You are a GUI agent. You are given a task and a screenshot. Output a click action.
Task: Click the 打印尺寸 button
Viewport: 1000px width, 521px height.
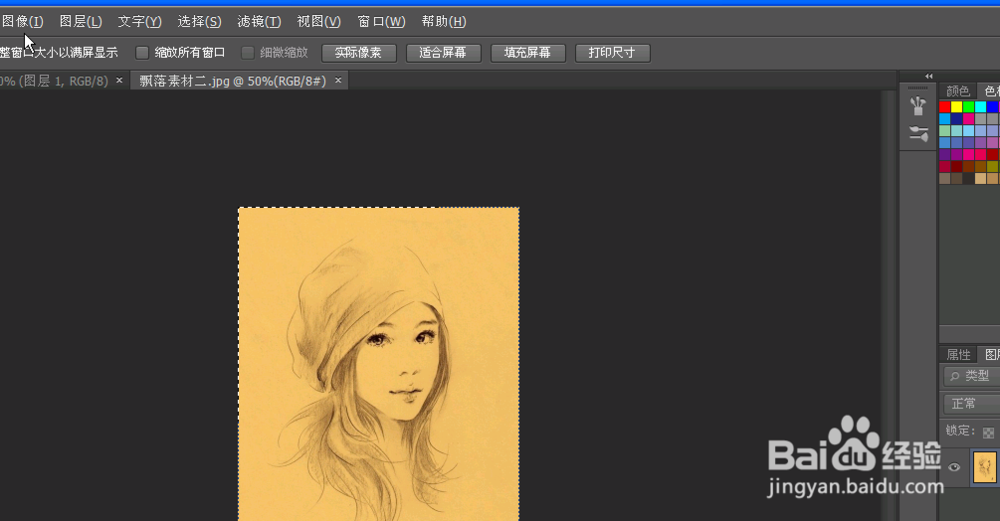pyautogui.click(x=612, y=53)
